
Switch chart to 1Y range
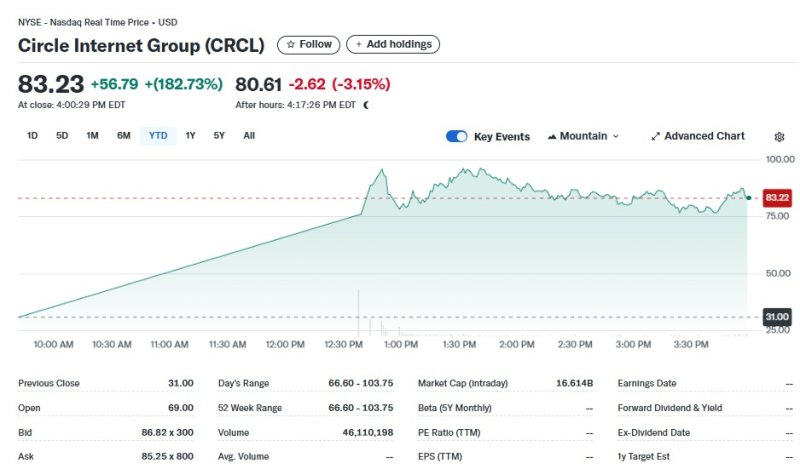190,135
